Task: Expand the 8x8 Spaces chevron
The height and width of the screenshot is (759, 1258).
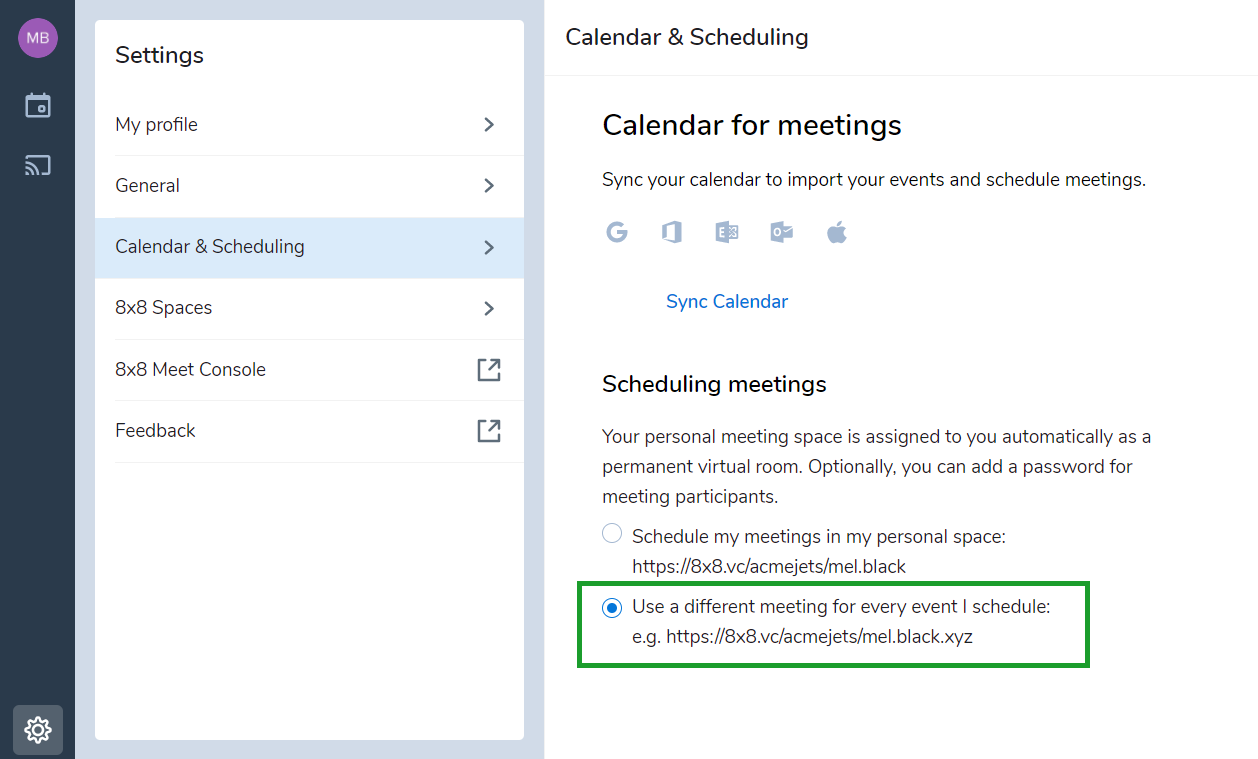Action: click(489, 308)
